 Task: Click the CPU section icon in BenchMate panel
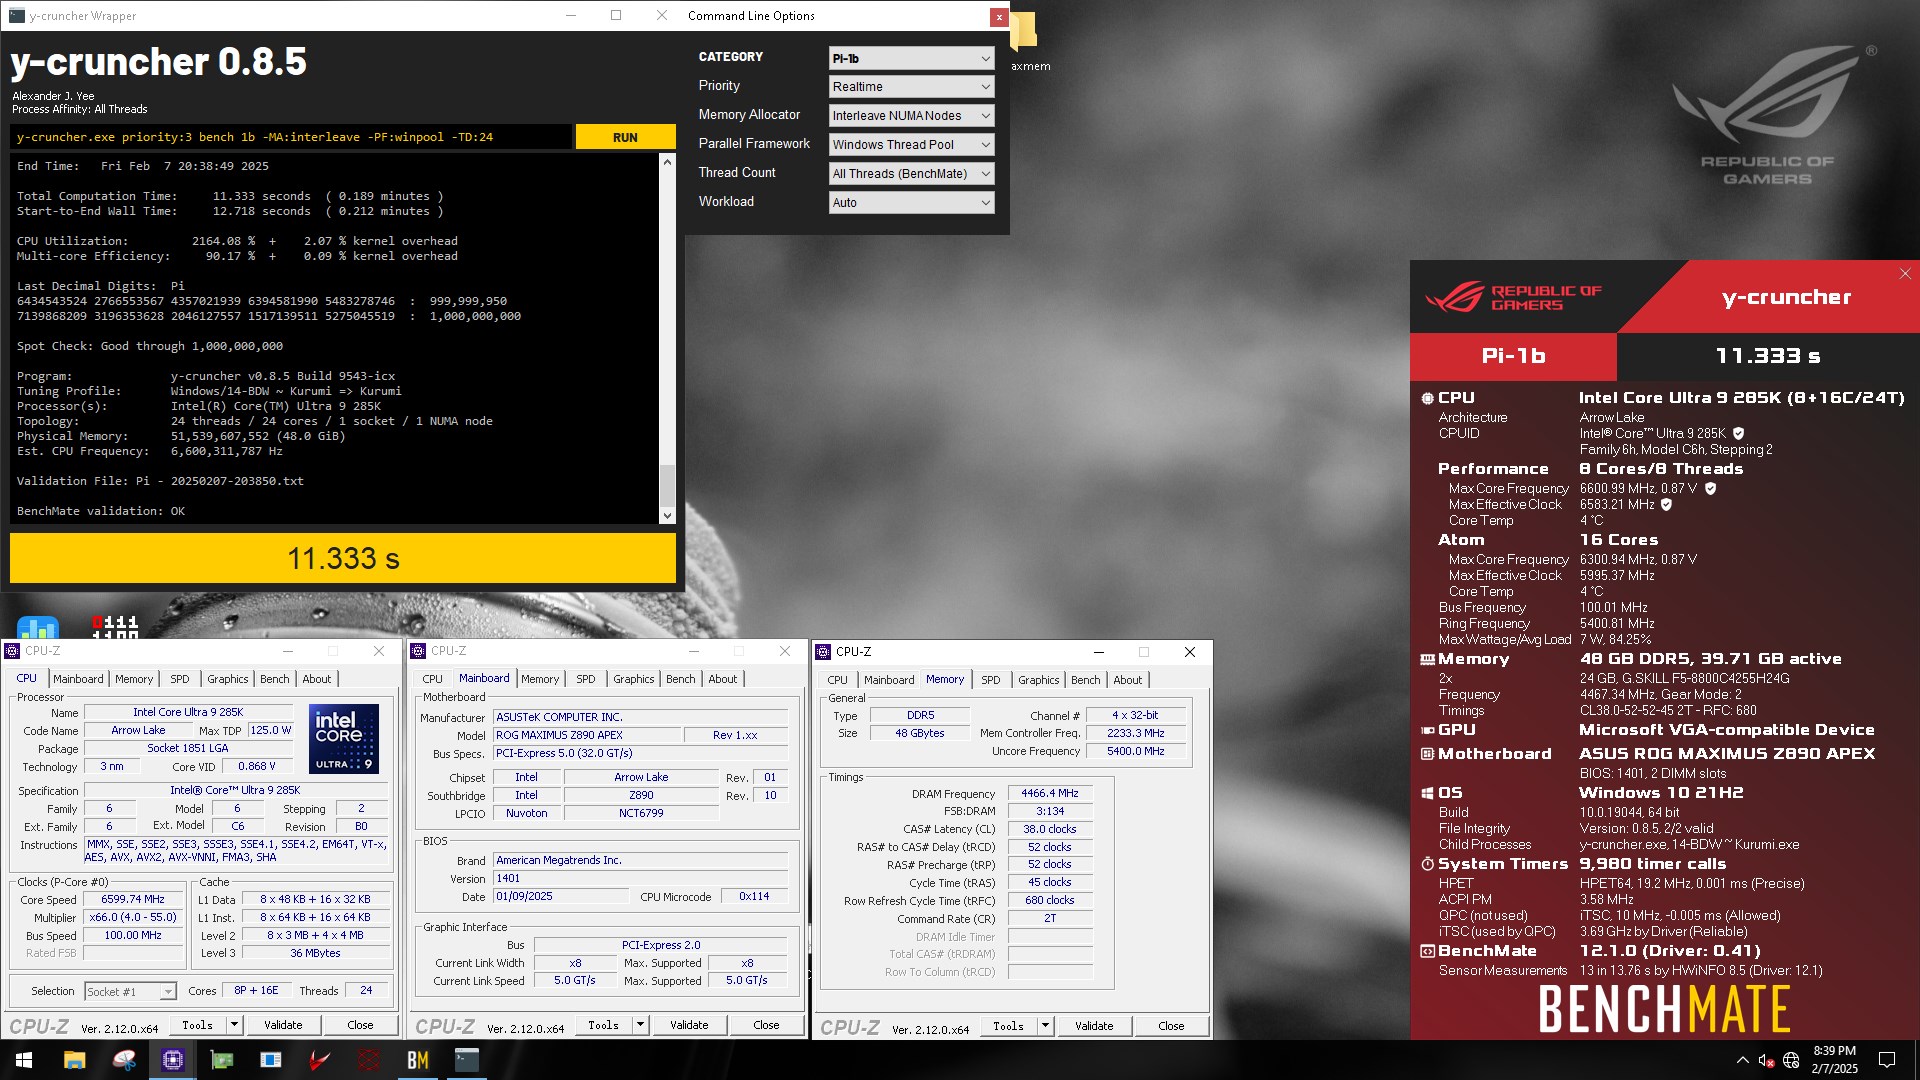tap(1427, 398)
